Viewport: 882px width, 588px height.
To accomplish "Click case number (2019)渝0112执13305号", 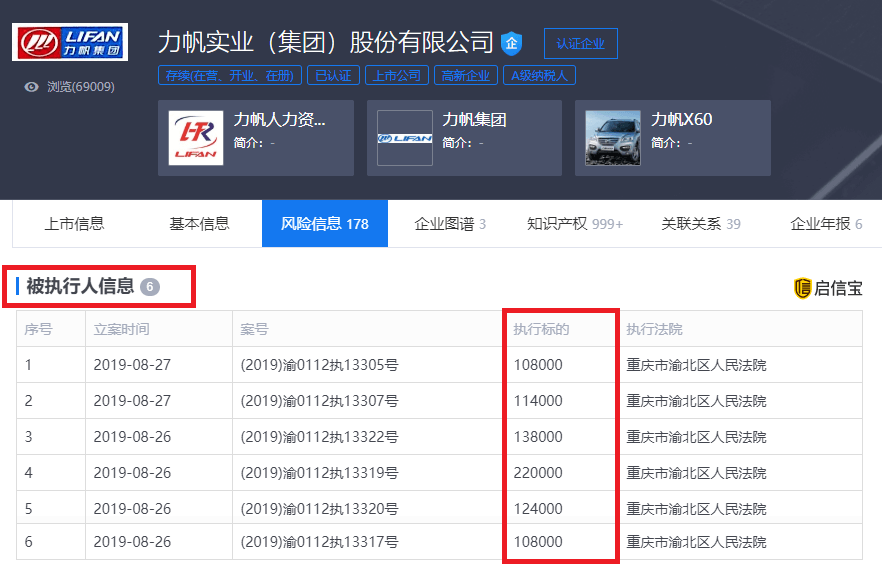I will tap(320, 365).
